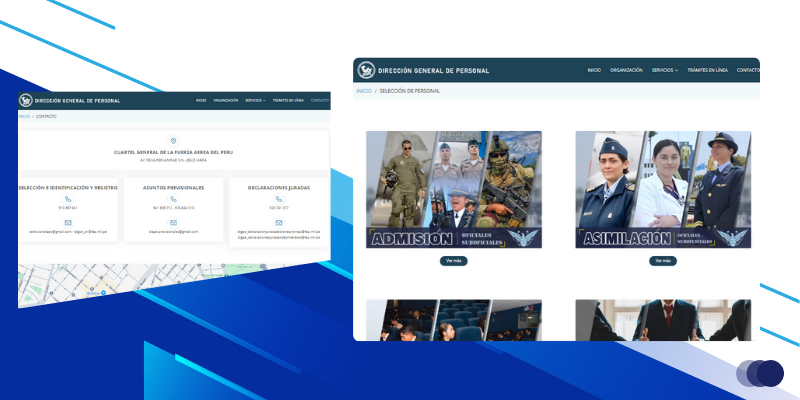Click the envelope icon under Declaraciones Juradas
Image resolution: width=800 pixels, height=400 pixels.
(x=278, y=222)
